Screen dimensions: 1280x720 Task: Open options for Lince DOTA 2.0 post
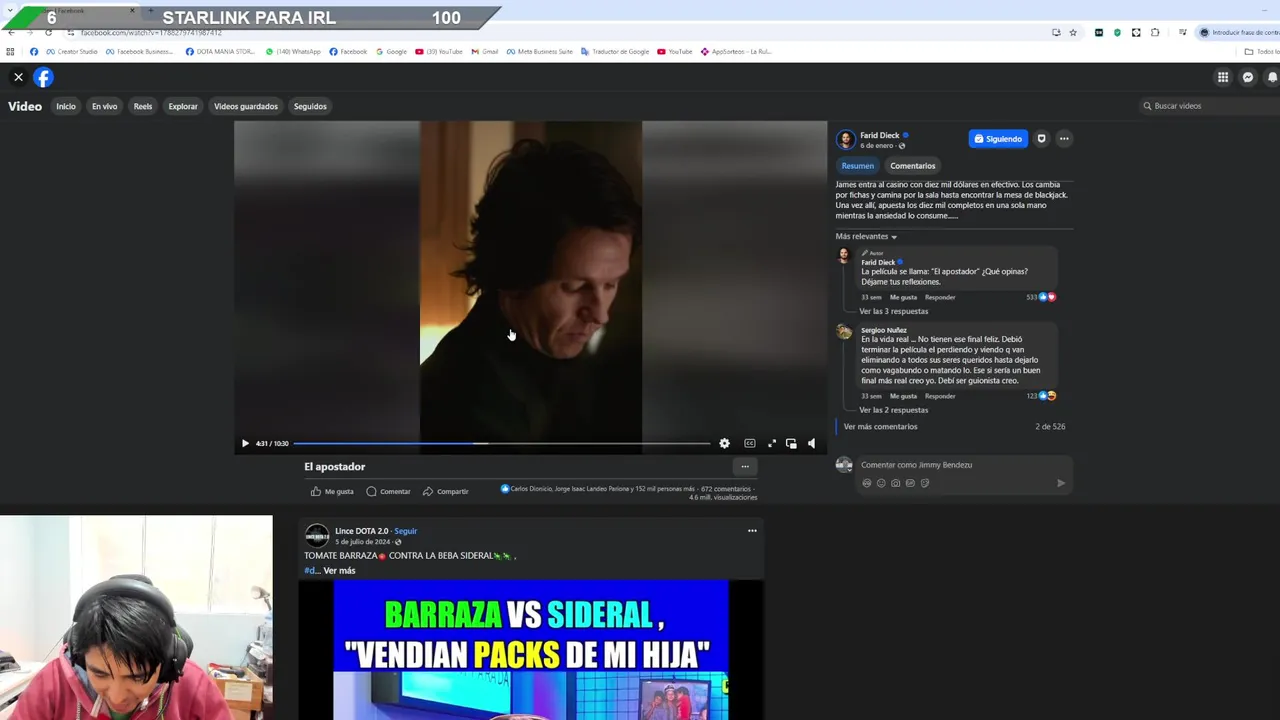[752, 531]
